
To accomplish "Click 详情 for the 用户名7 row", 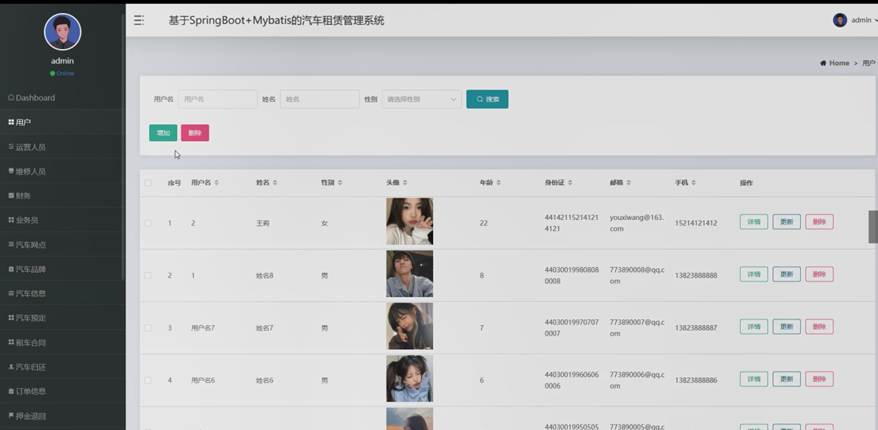I will (754, 327).
